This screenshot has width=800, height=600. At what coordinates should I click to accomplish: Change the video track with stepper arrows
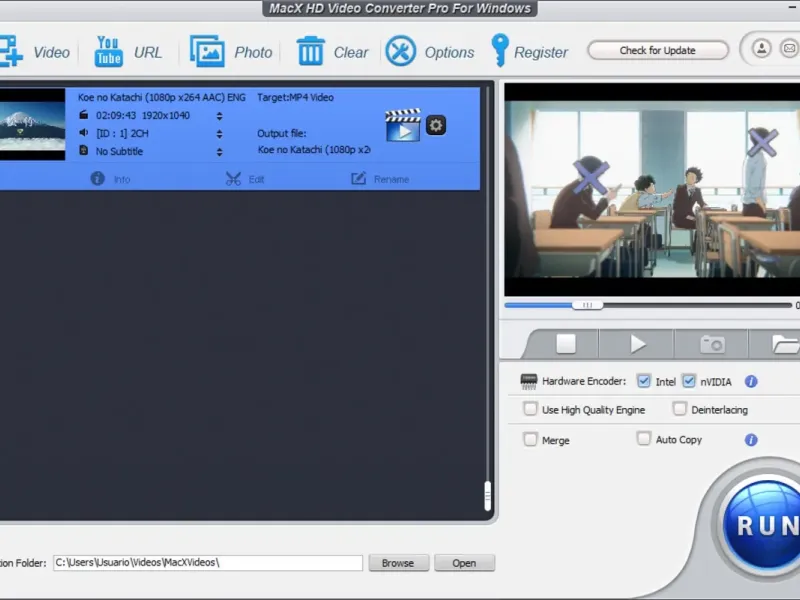219,116
